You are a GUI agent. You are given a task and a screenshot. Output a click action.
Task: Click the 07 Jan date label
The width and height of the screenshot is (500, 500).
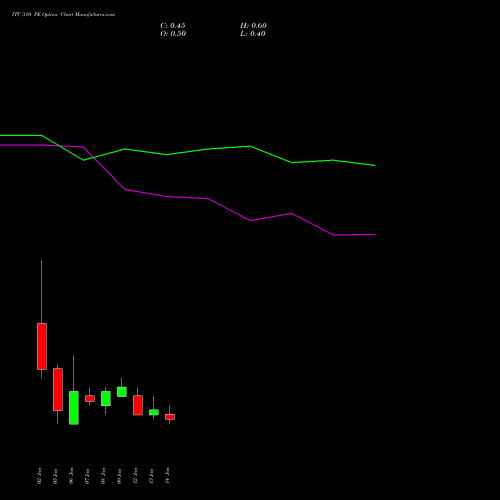(87, 476)
